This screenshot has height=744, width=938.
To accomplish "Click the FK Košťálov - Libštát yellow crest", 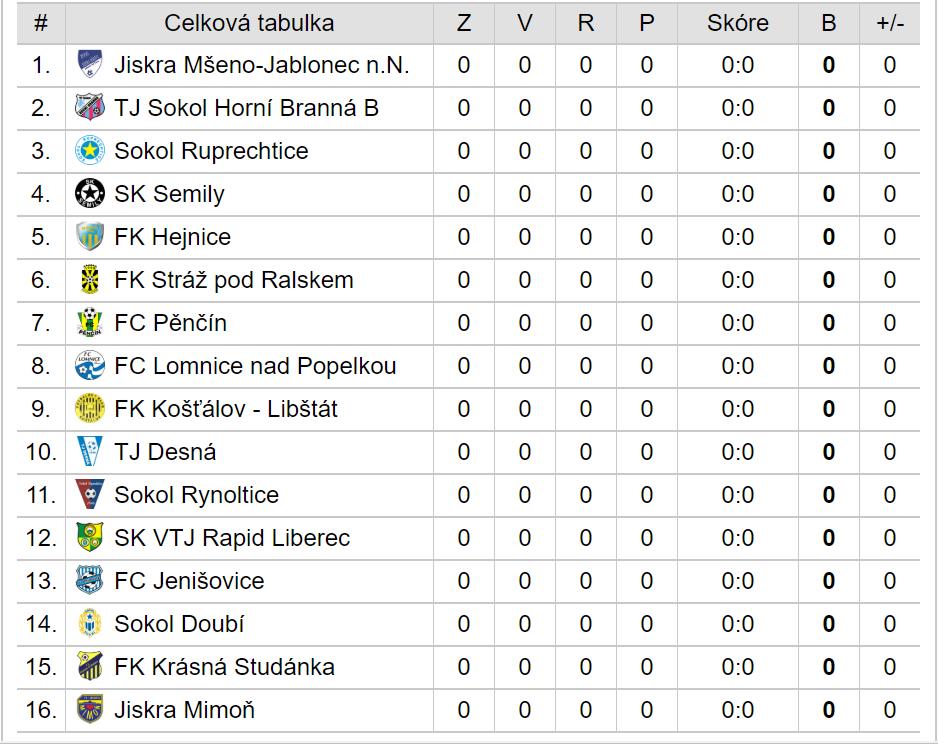I will pos(90,409).
